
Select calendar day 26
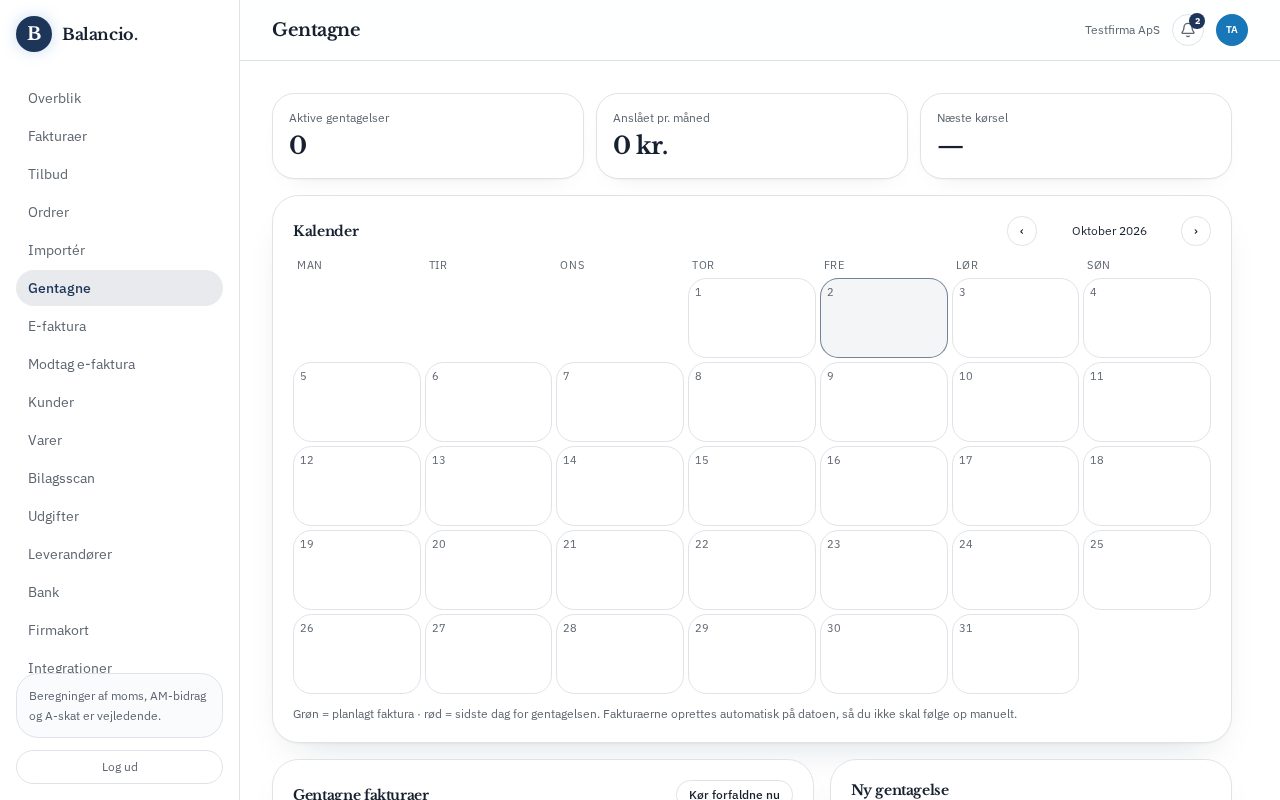pyautogui.click(x=357, y=654)
